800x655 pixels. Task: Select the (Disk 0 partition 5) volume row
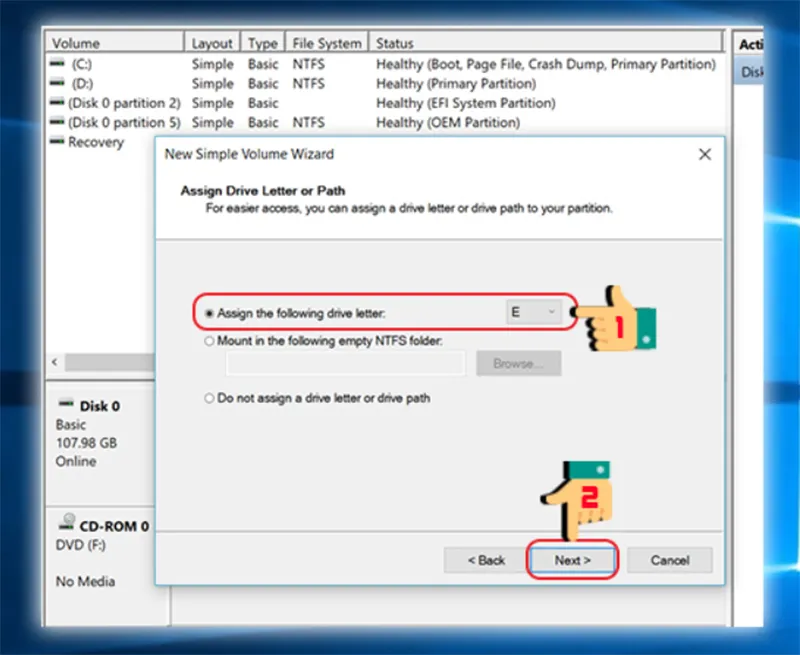tap(385, 122)
